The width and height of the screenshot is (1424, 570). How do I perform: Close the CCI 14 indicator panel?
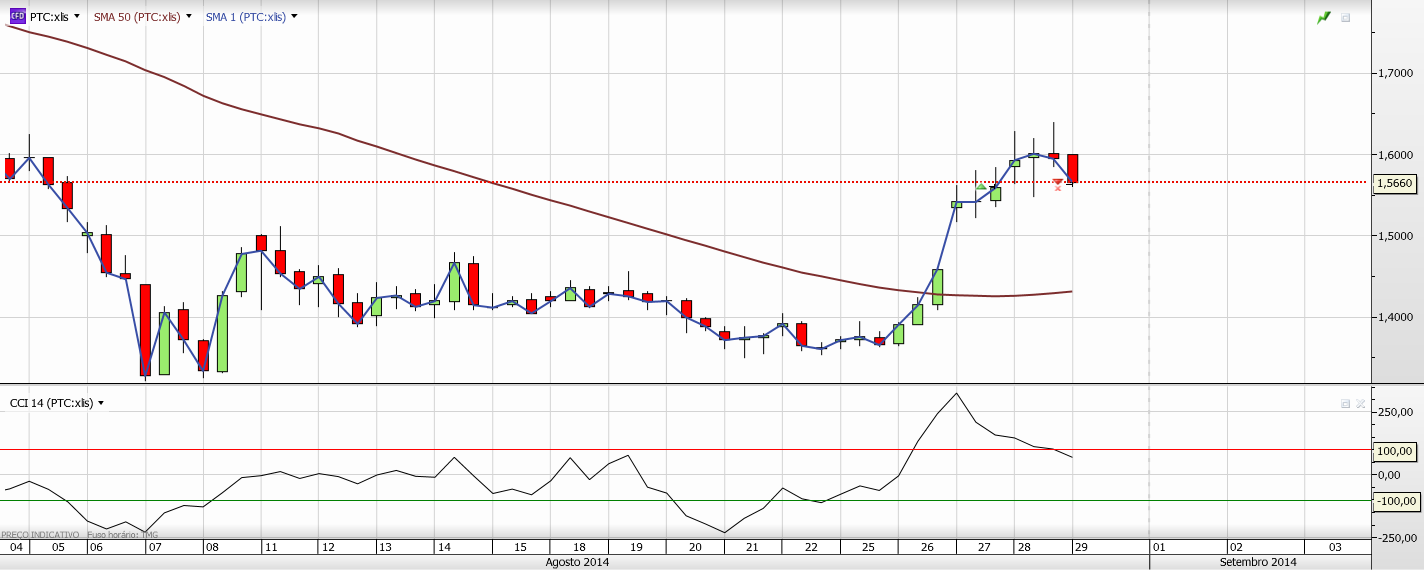coord(1359,403)
